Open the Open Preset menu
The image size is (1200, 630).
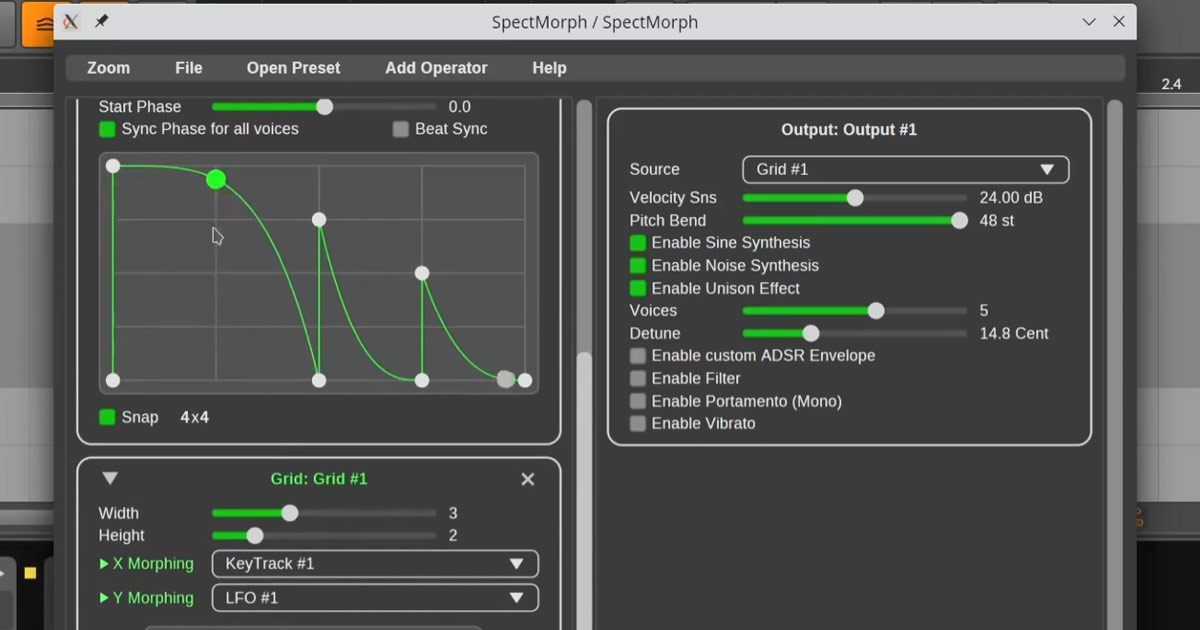(x=293, y=68)
